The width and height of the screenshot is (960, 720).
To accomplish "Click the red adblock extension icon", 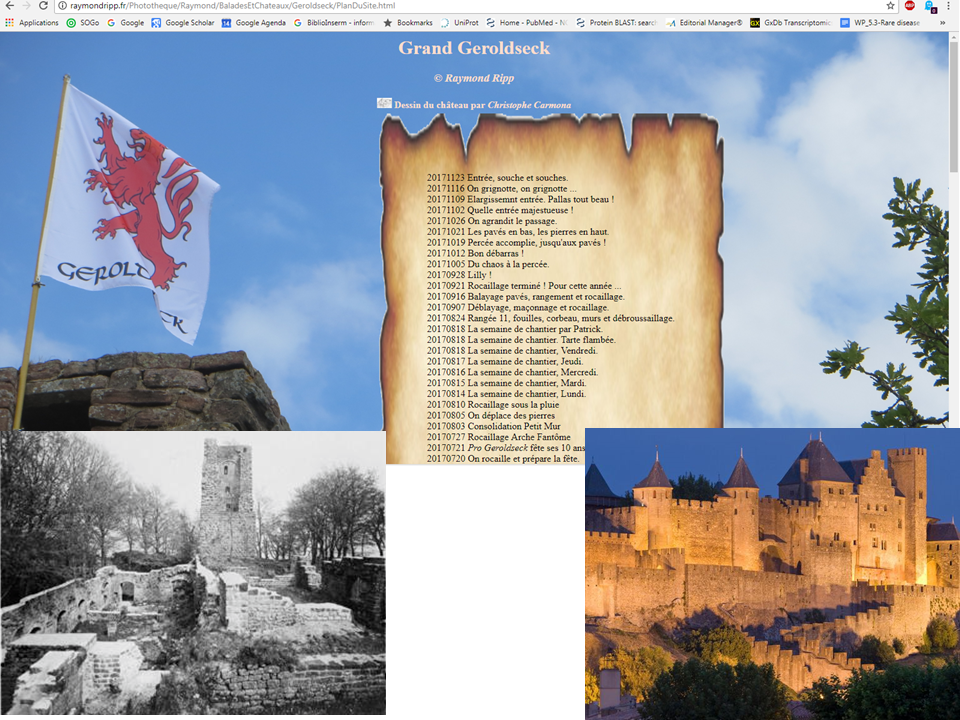I will [x=909, y=6].
